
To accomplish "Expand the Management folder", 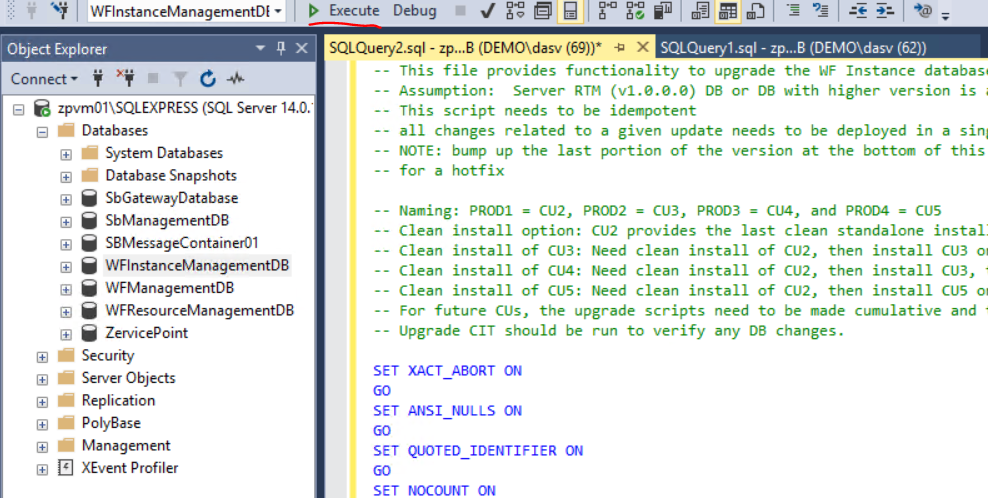I will 42,446.
